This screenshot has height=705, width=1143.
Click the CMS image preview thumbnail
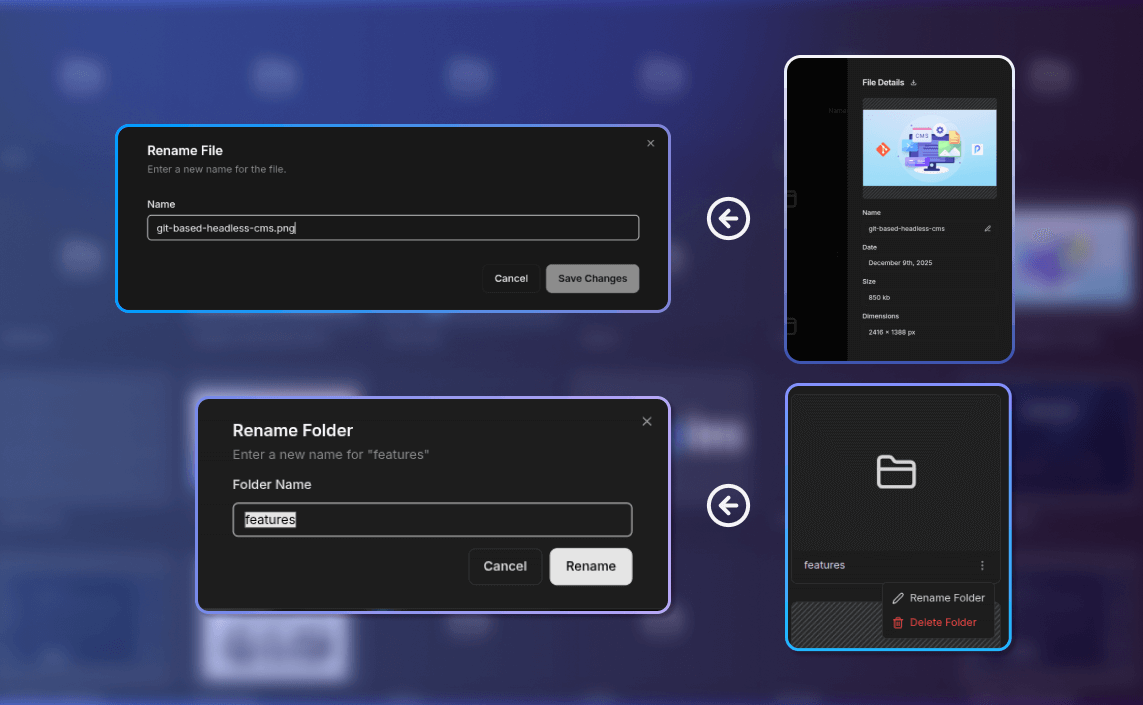click(929, 146)
